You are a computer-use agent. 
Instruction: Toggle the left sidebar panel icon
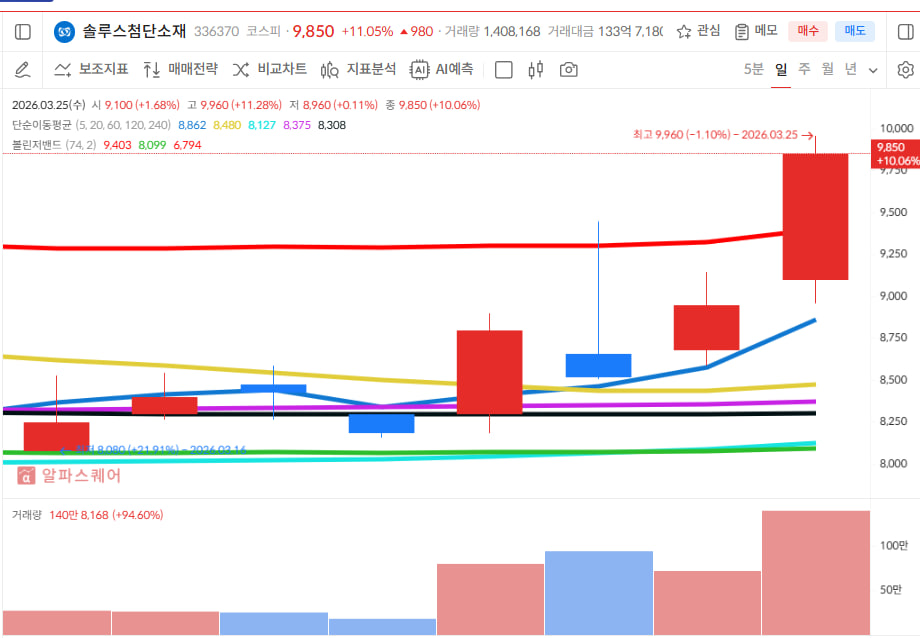pos(23,32)
